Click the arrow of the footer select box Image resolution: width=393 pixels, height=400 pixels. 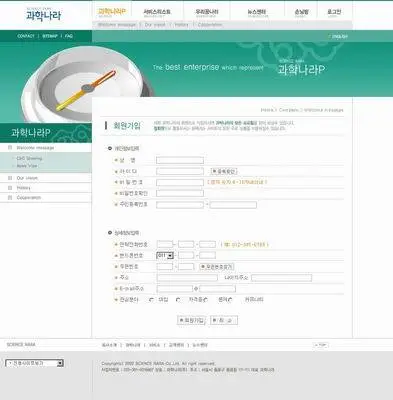pos(60,363)
